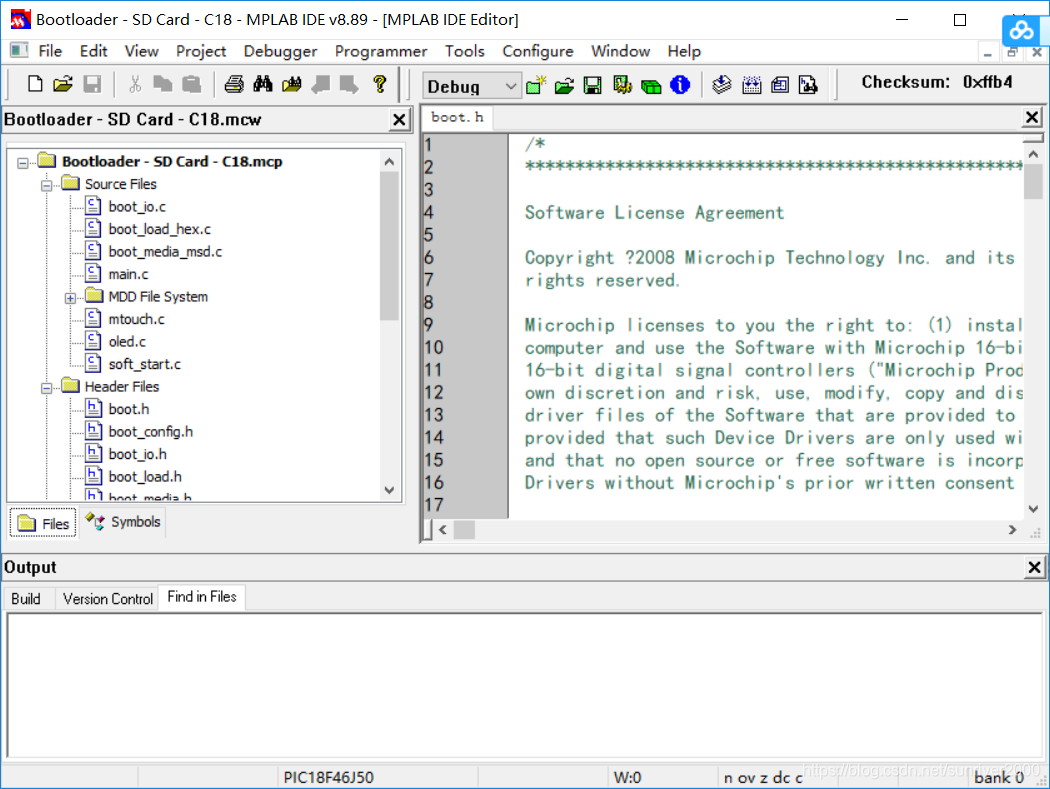
Task: Open the Project menu
Action: [201, 51]
